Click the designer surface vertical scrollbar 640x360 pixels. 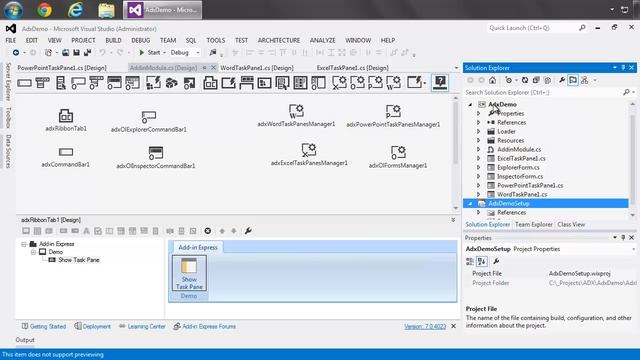(456, 153)
